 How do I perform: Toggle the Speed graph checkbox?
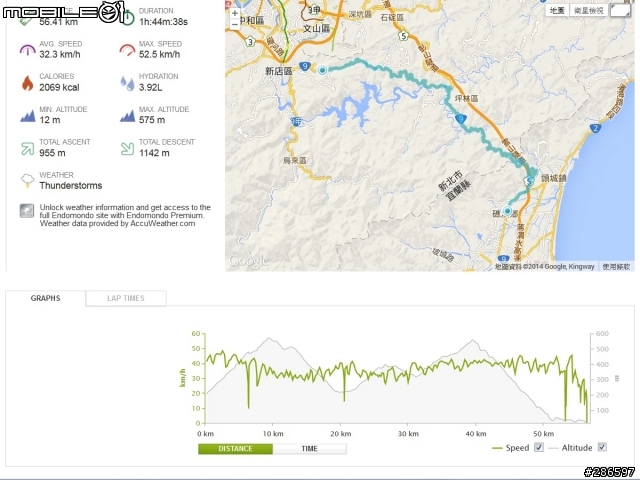tap(539, 448)
